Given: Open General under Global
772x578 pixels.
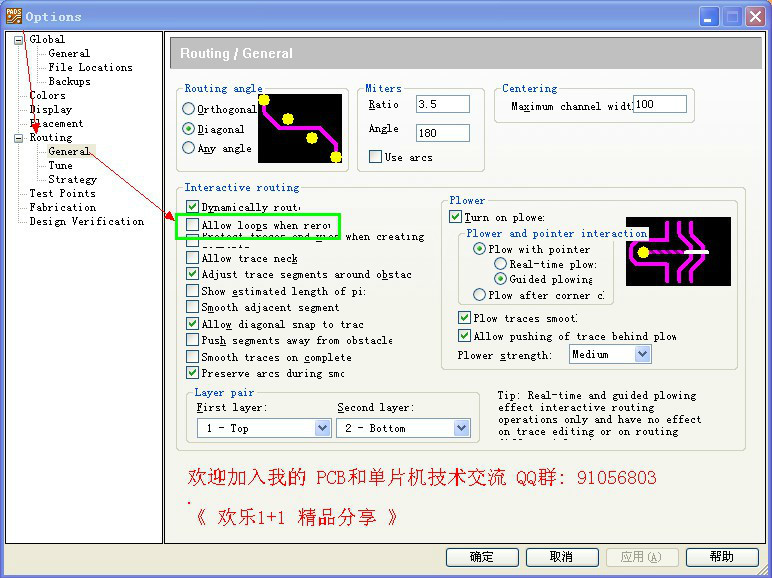Looking at the screenshot, I should click(69, 53).
